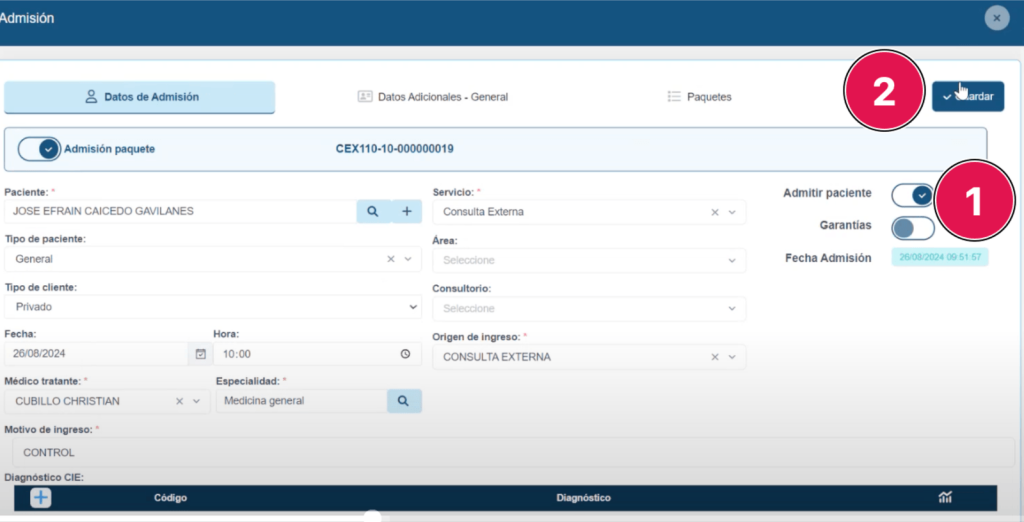The width and height of the screenshot is (1024, 522).
Task: Click the search icon next to Paciente
Action: (x=372, y=211)
